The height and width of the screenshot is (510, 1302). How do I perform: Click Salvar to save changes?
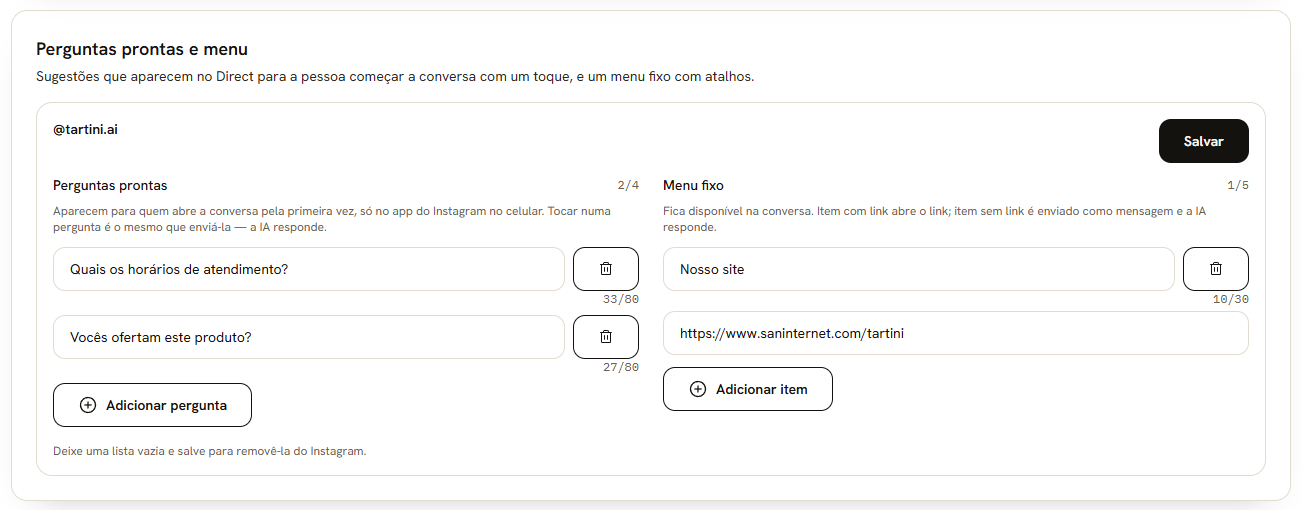tap(1203, 141)
